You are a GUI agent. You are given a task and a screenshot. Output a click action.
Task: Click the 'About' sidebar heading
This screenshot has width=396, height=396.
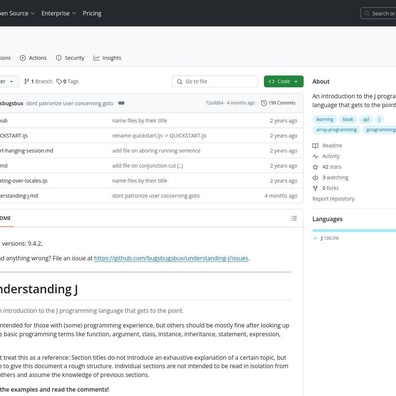(321, 81)
